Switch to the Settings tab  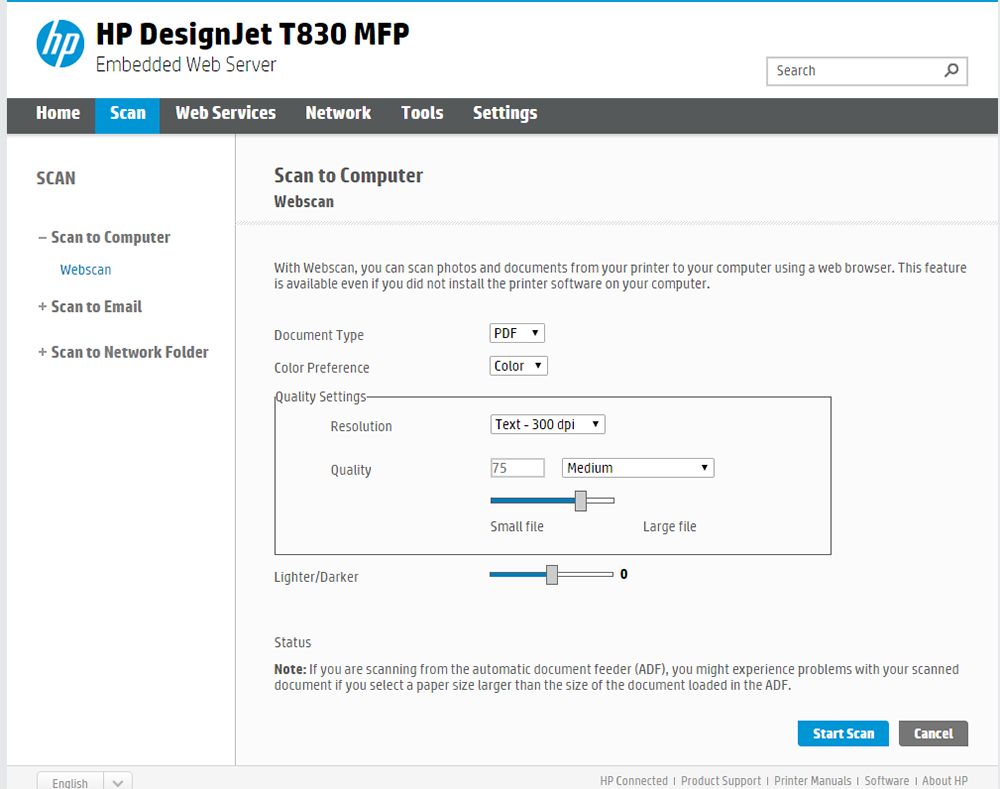click(x=505, y=113)
